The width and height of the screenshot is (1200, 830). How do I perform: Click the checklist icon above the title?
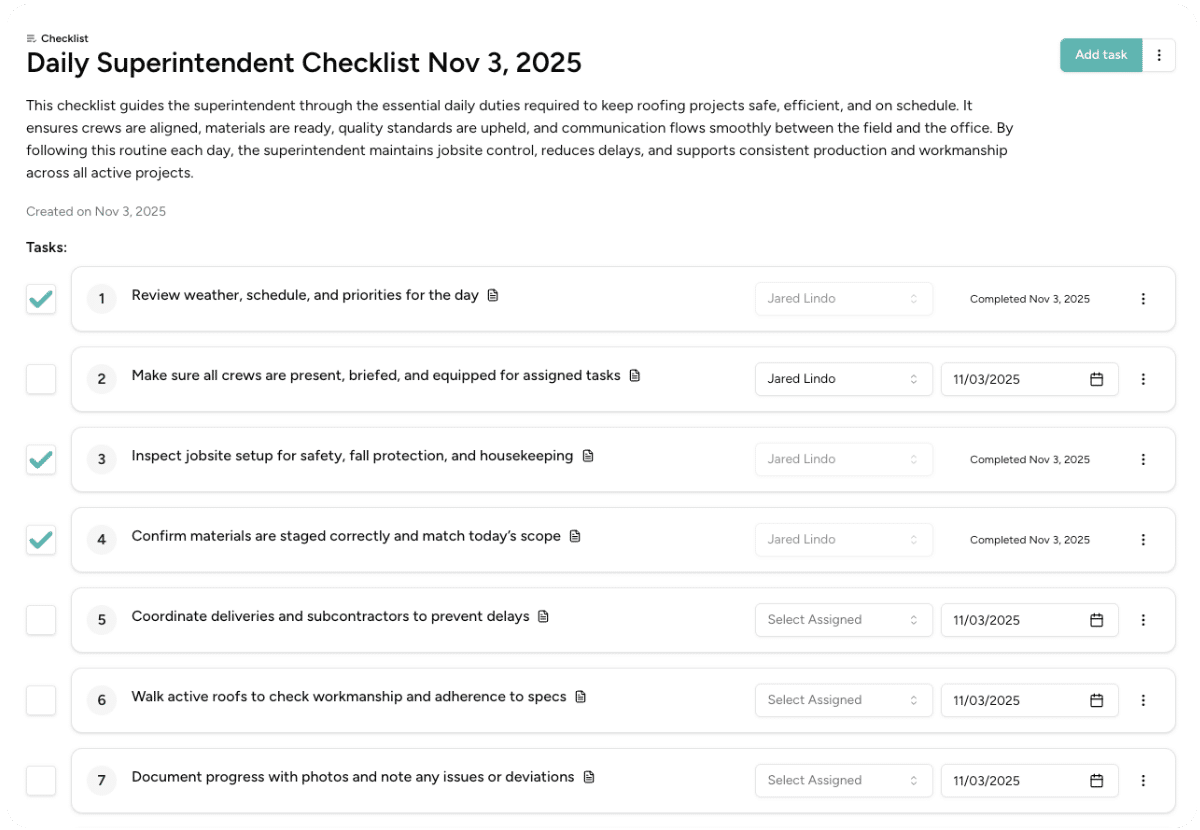(x=32, y=38)
